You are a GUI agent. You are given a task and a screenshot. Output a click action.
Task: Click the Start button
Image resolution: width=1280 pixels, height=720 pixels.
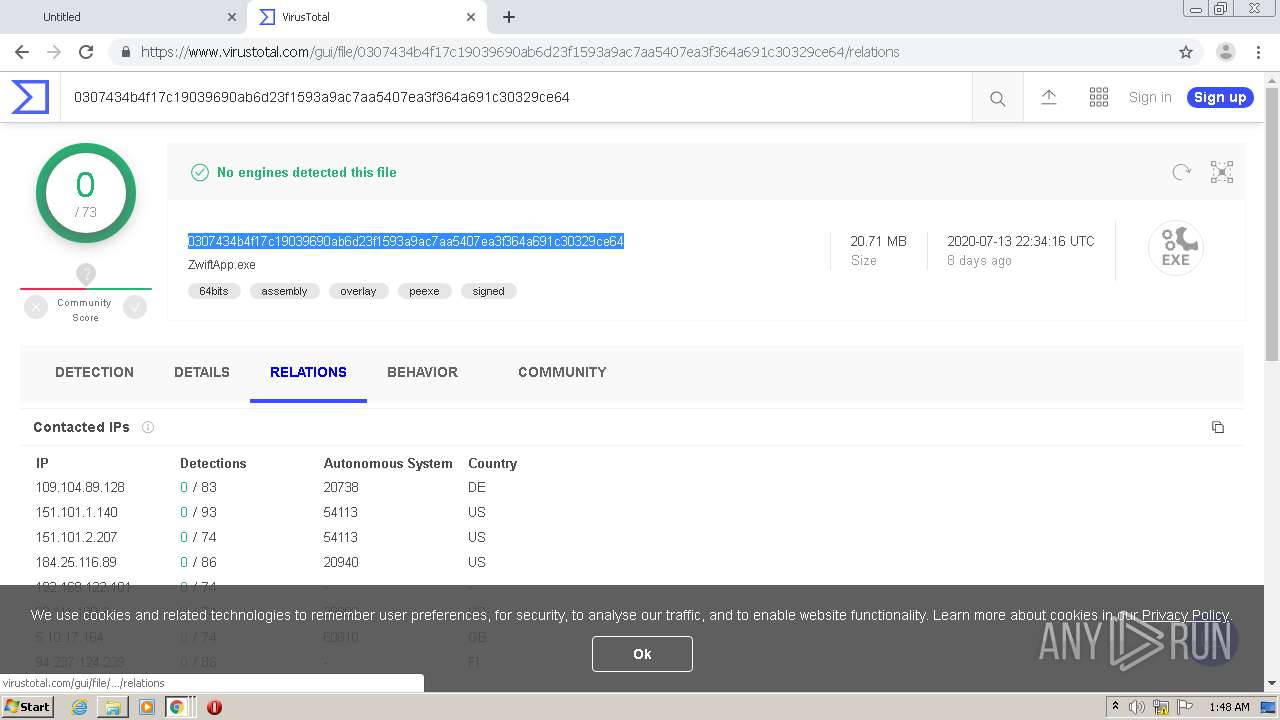click(x=27, y=707)
